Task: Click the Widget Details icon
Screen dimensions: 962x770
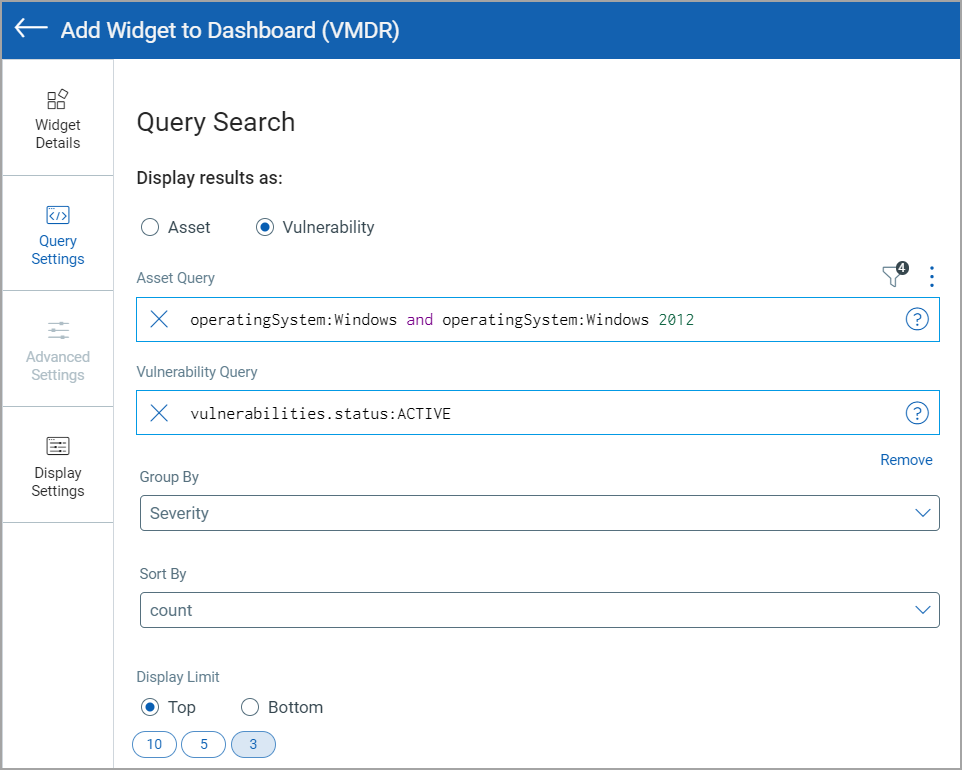Action: [x=58, y=100]
